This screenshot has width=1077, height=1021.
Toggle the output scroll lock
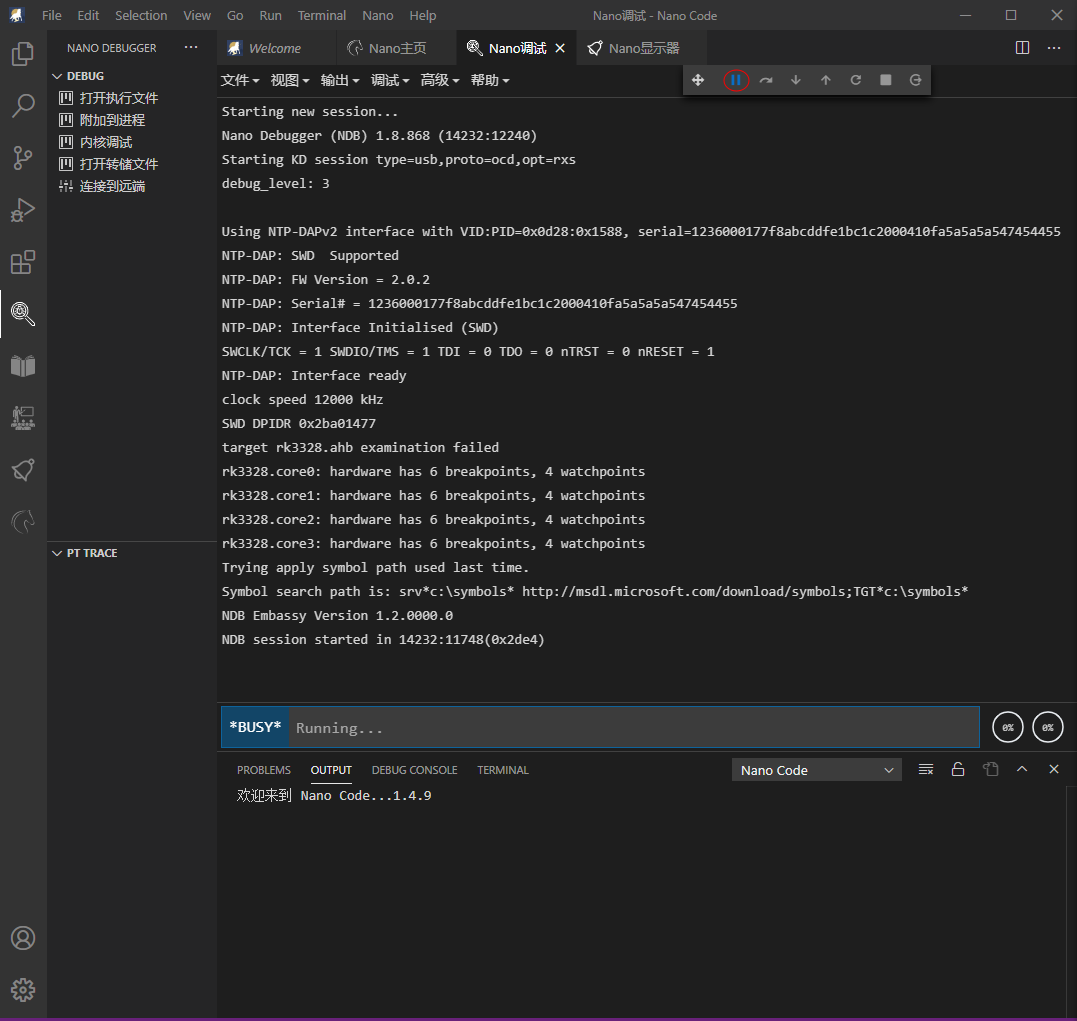click(958, 769)
